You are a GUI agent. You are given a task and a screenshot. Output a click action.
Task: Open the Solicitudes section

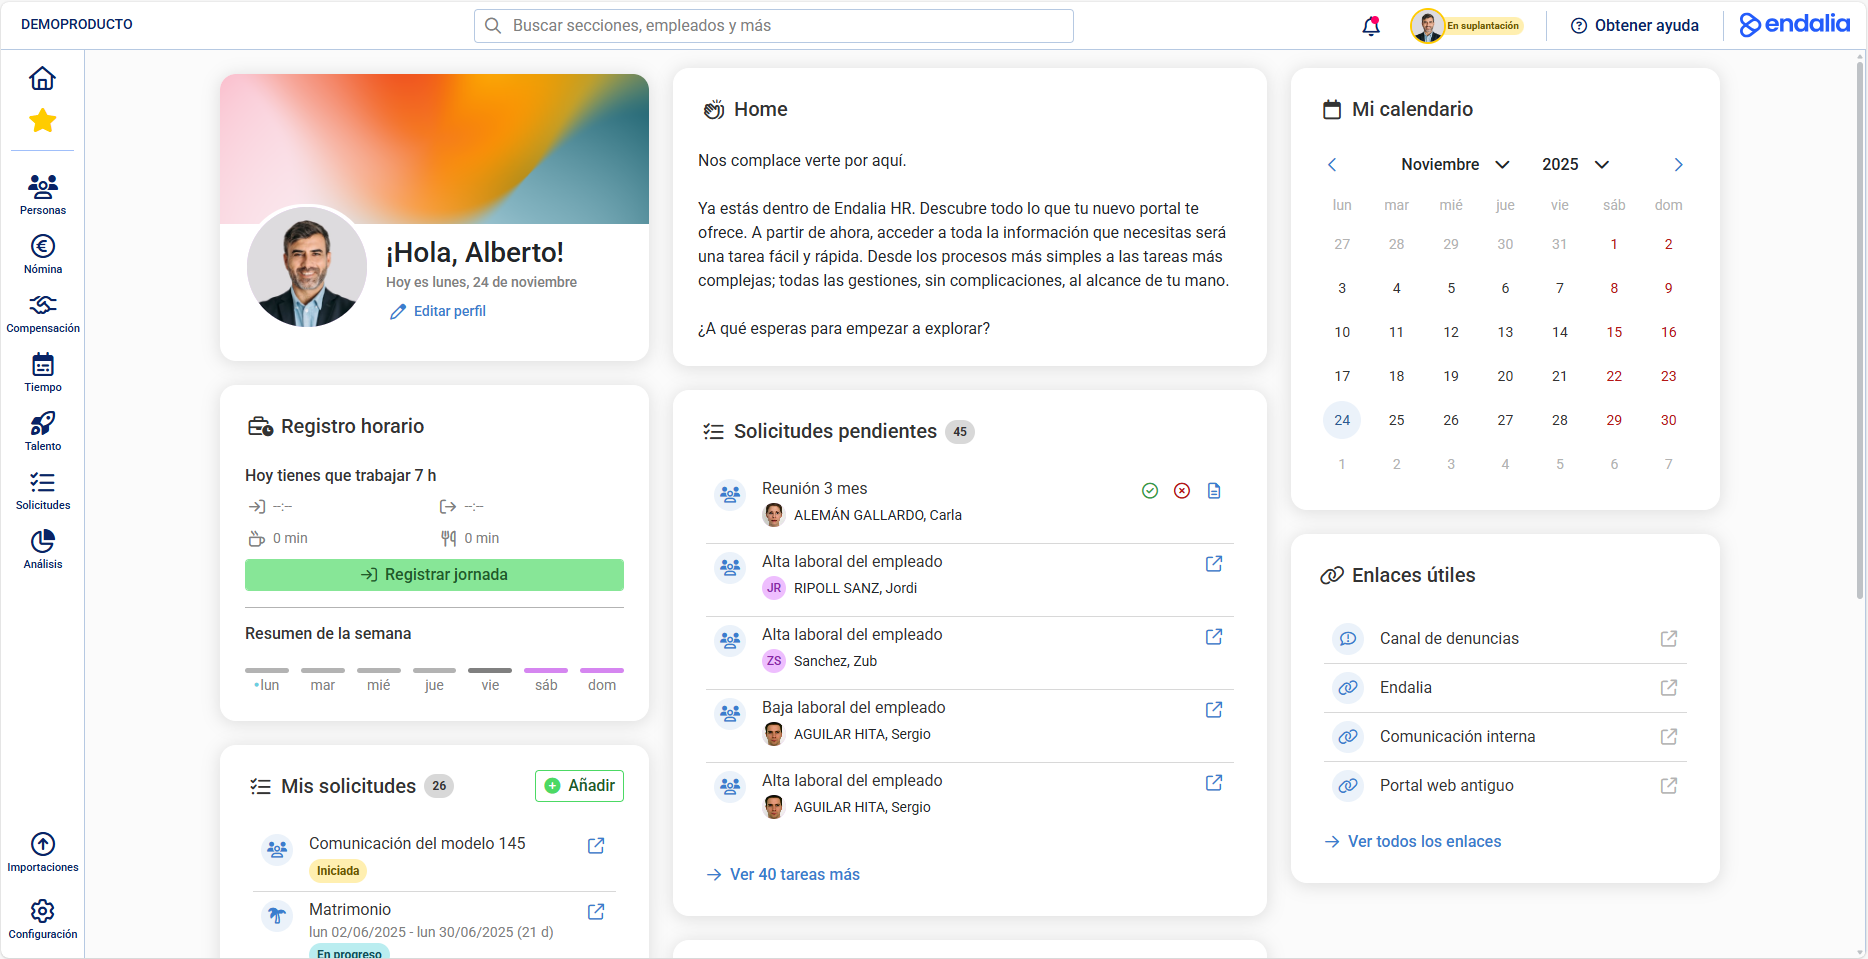click(42, 490)
